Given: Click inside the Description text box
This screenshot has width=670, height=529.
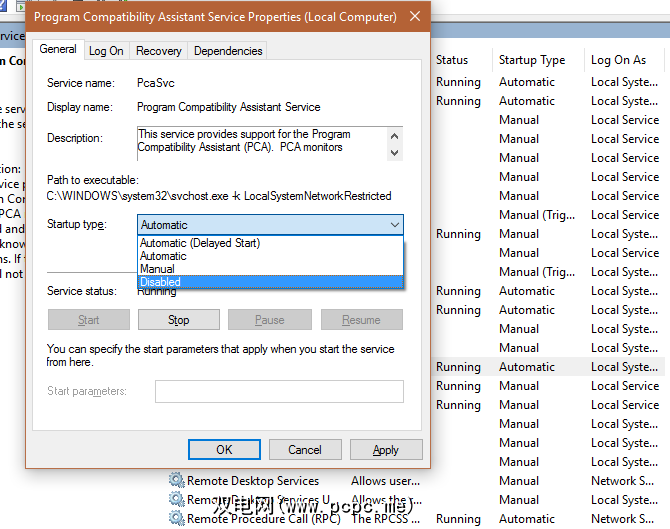Looking at the screenshot, I should point(262,144).
